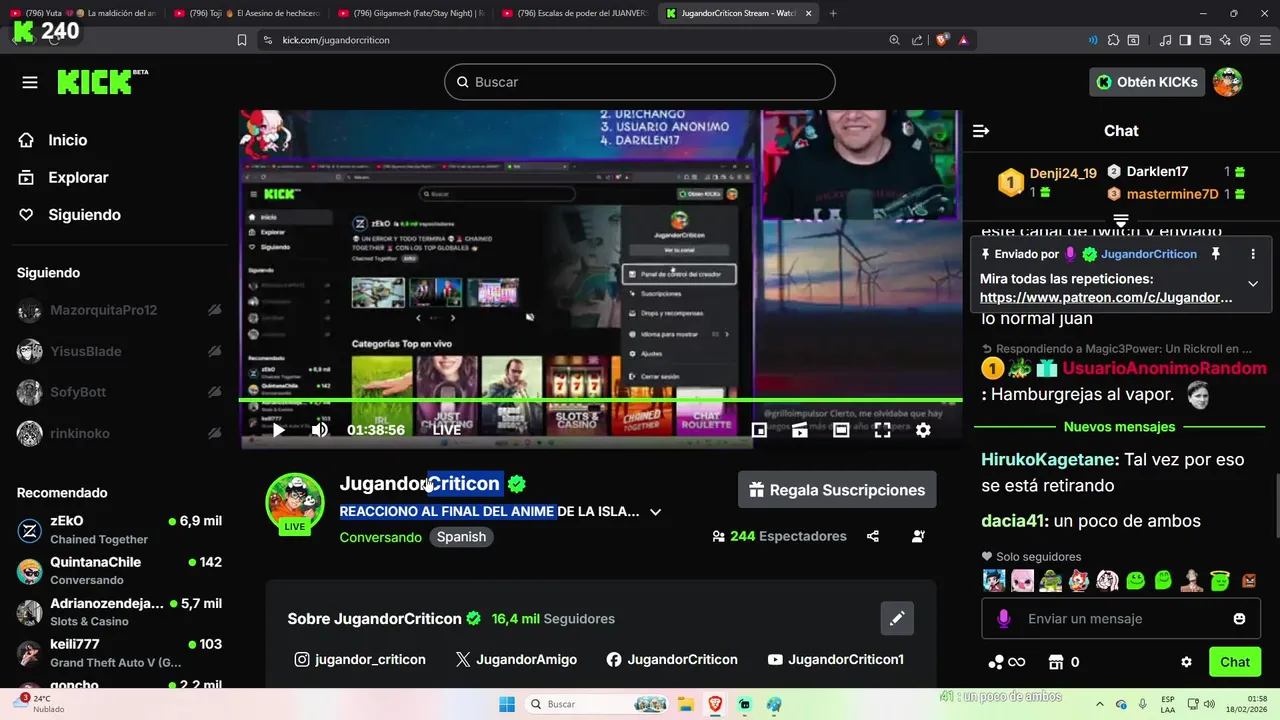Send message with green Chat button
Viewport: 1280px width, 720px height.
pyautogui.click(x=1235, y=662)
